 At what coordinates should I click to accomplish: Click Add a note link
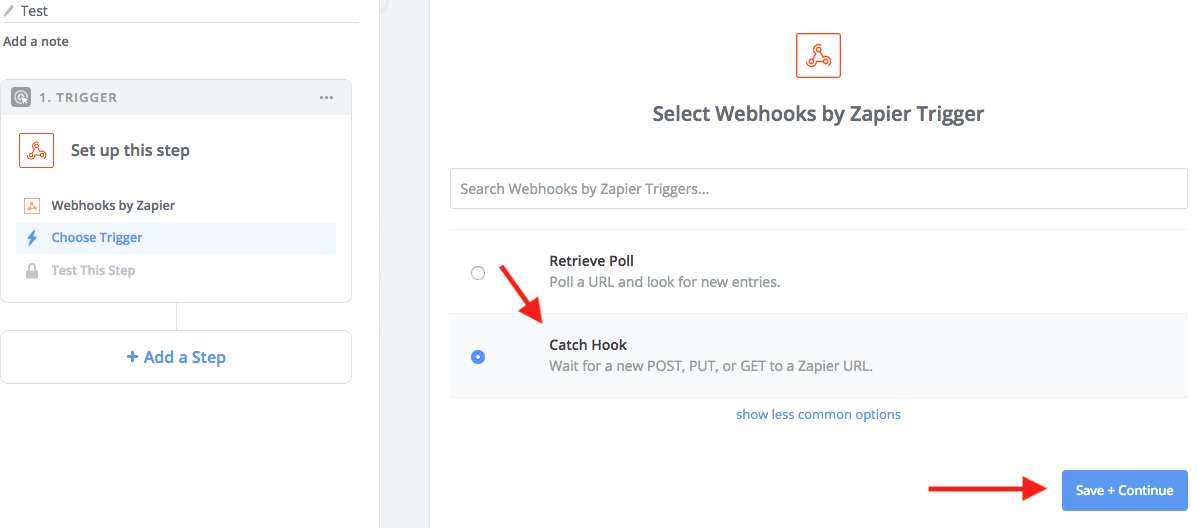pyautogui.click(x=36, y=41)
